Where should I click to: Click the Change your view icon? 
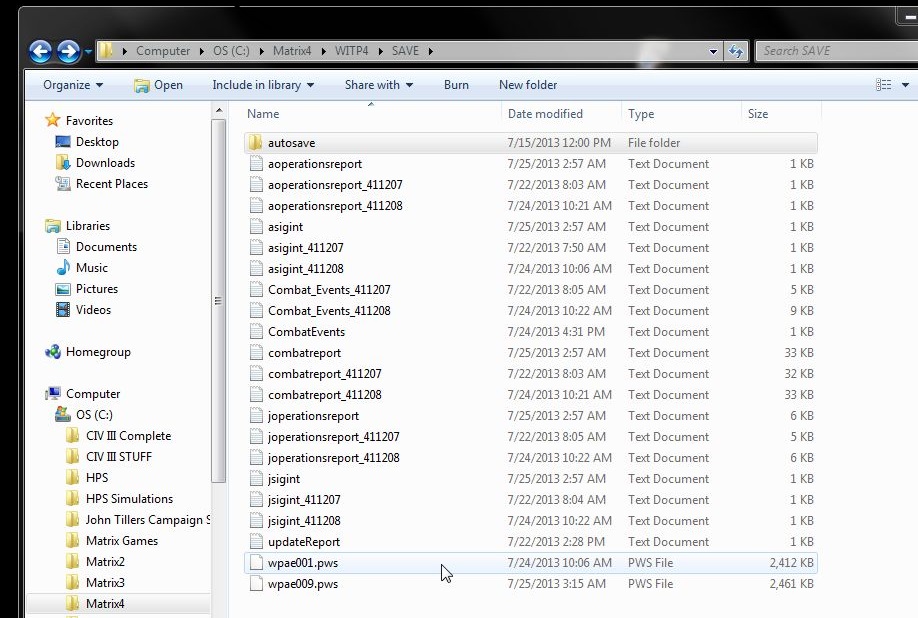[x=884, y=84]
